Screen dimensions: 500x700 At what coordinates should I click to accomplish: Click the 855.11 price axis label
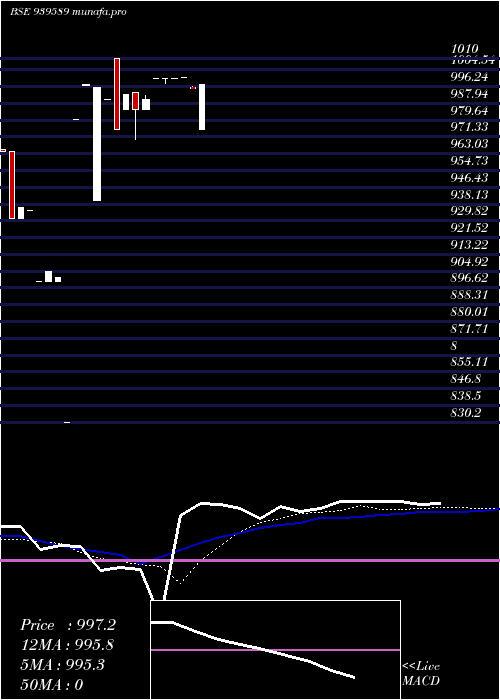point(469,362)
